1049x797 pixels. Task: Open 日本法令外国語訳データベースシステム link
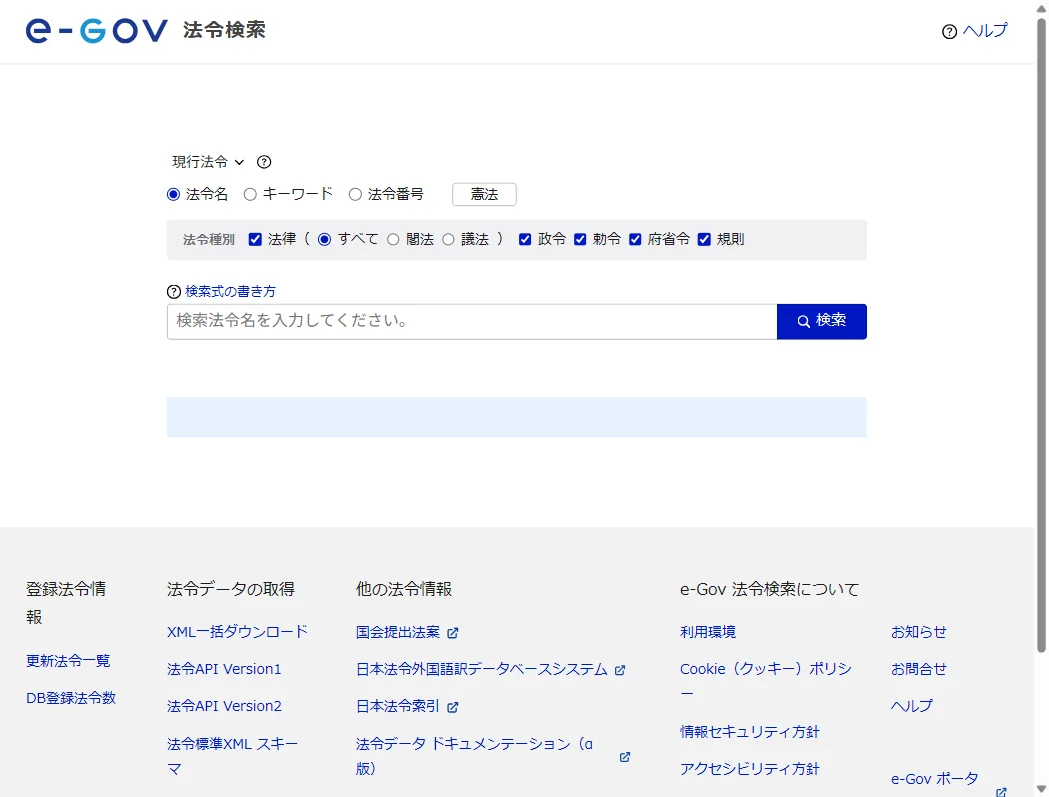(x=481, y=669)
